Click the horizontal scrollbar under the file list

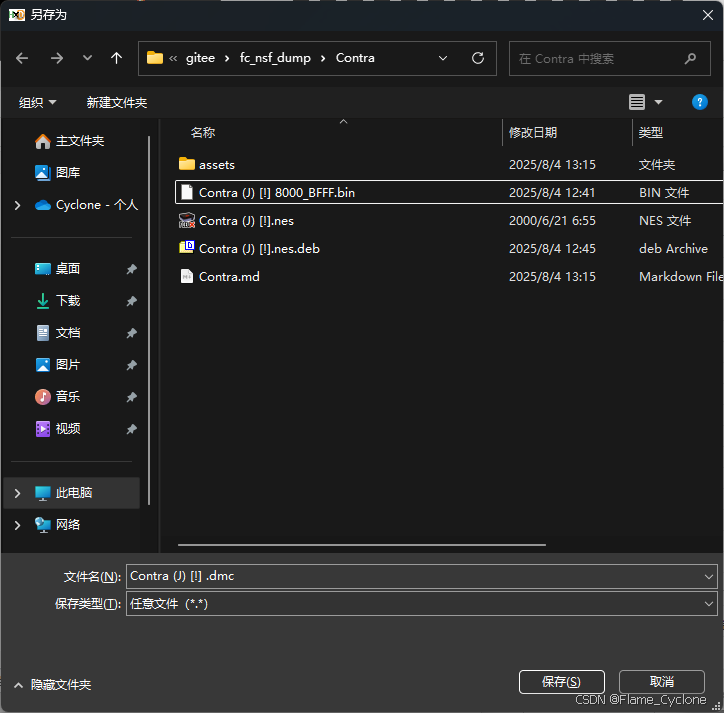[362, 545]
